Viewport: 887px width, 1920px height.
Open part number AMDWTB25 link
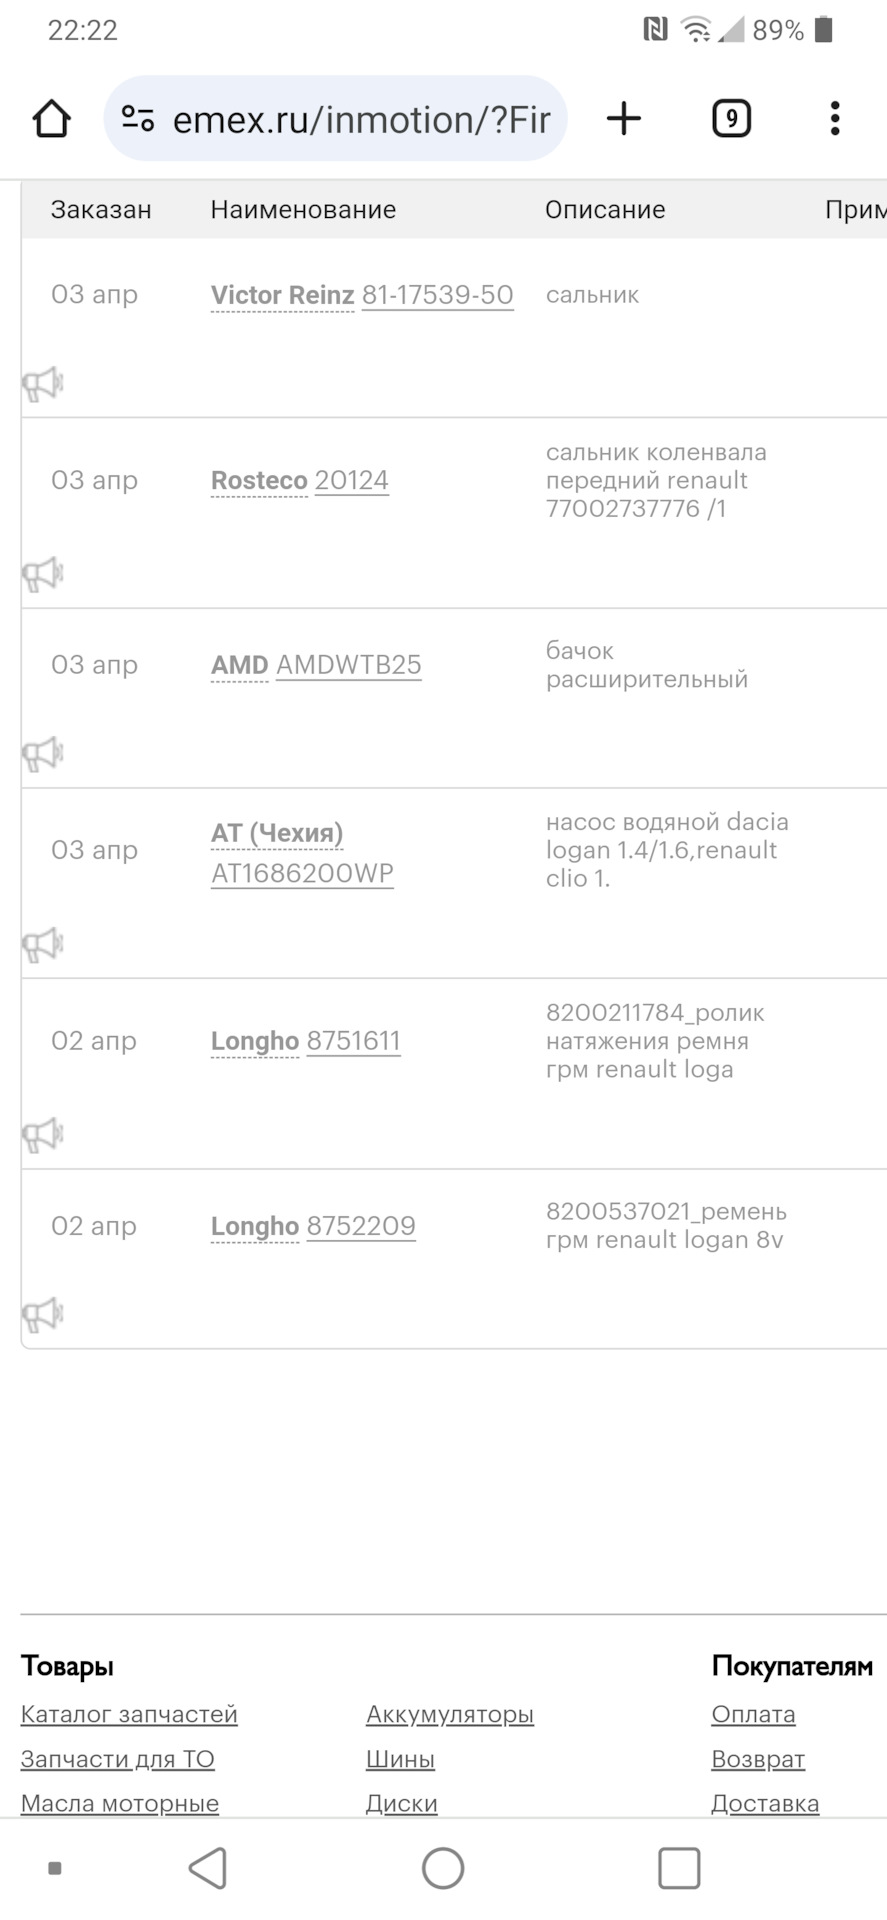point(349,665)
